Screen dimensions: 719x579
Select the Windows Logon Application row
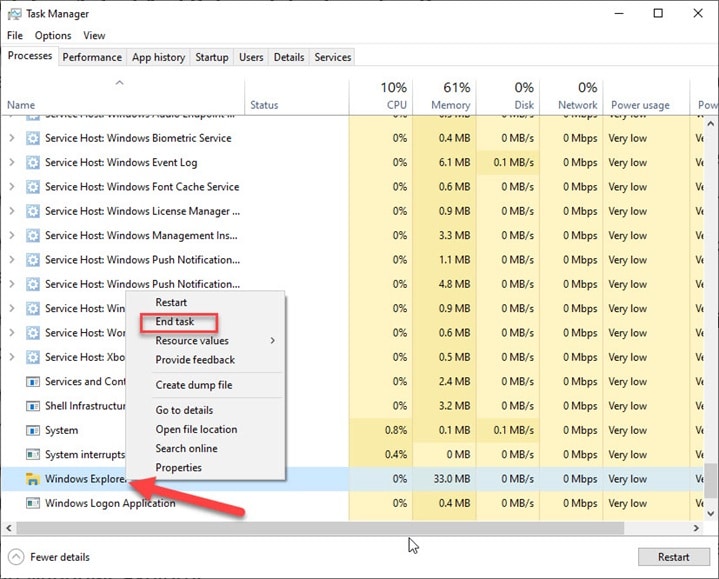(x=352, y=503)
